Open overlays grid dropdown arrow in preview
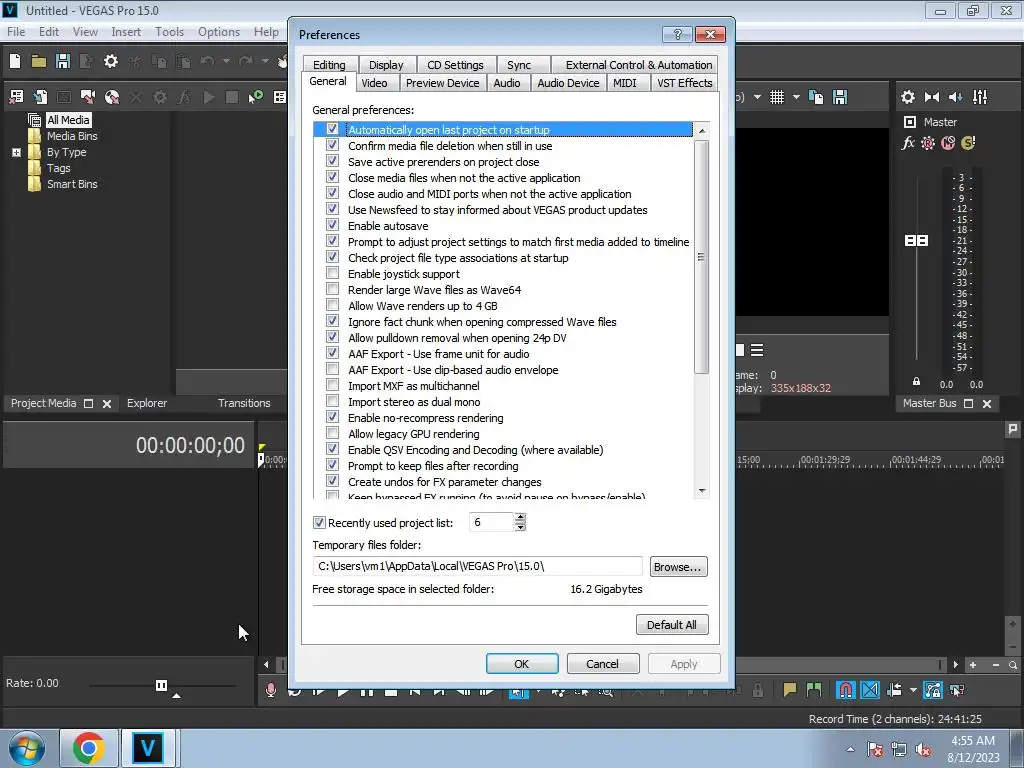Viewport: 1024px width, 768px height. pyautogui.click(x=796, y=97)
